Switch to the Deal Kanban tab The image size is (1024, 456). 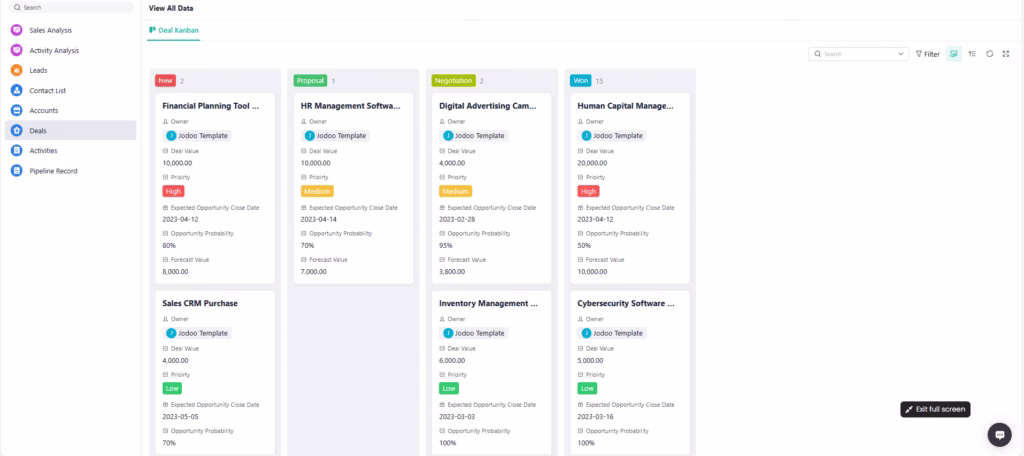pyautogui.click(x=174, y=30)
